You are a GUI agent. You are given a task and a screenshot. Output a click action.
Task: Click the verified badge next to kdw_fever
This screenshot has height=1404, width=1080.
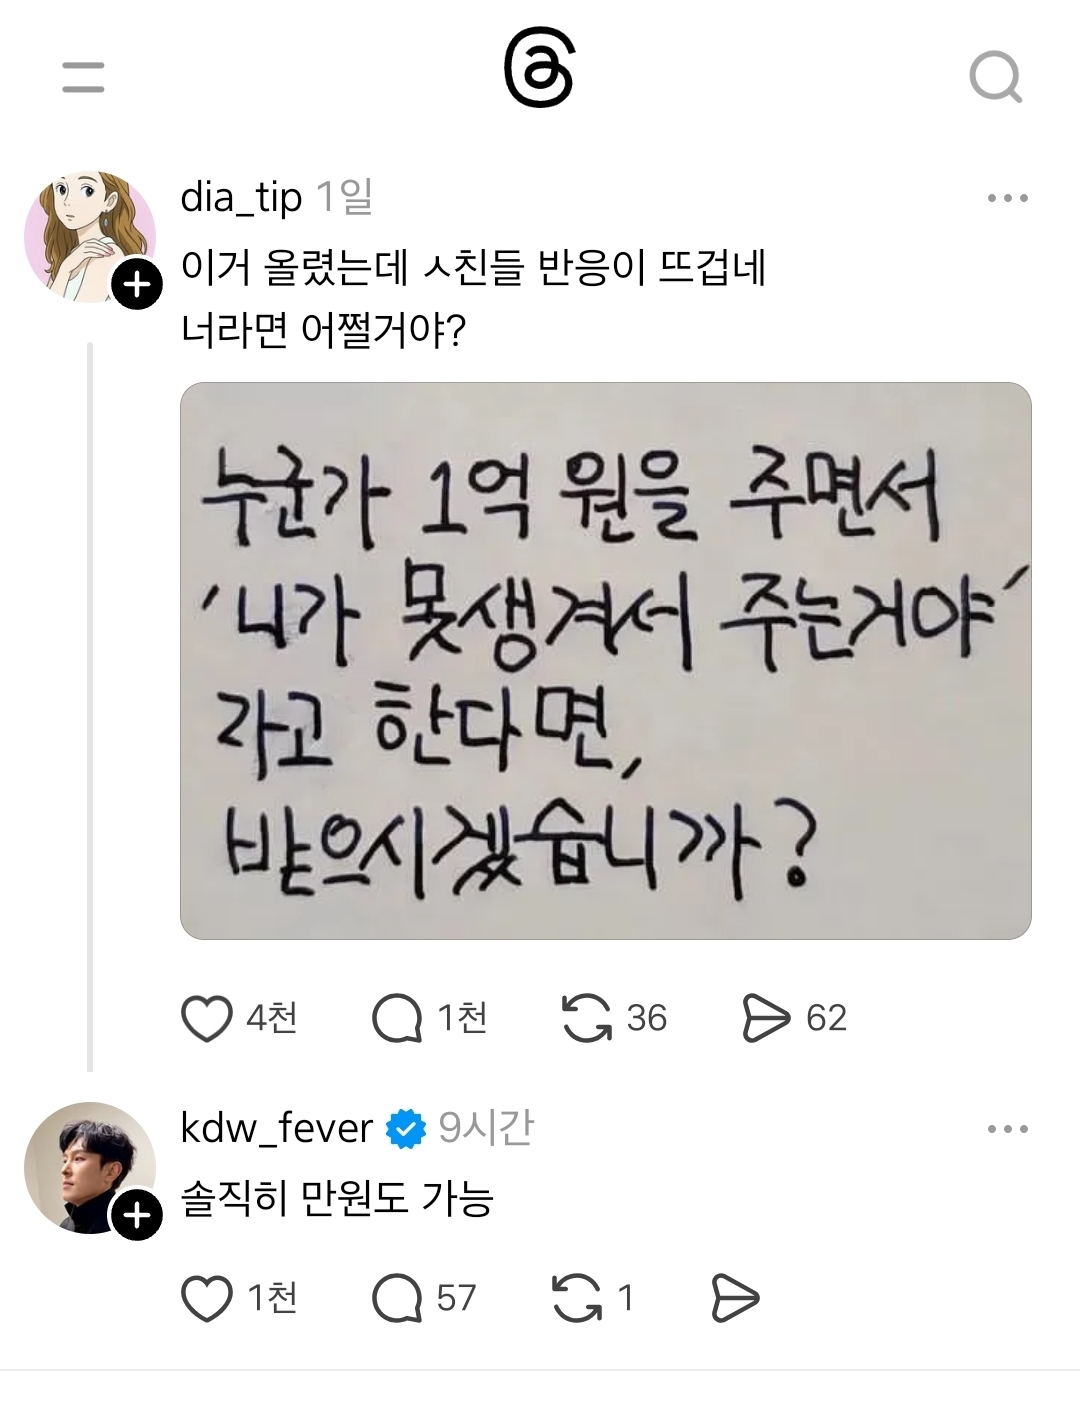404,1126
